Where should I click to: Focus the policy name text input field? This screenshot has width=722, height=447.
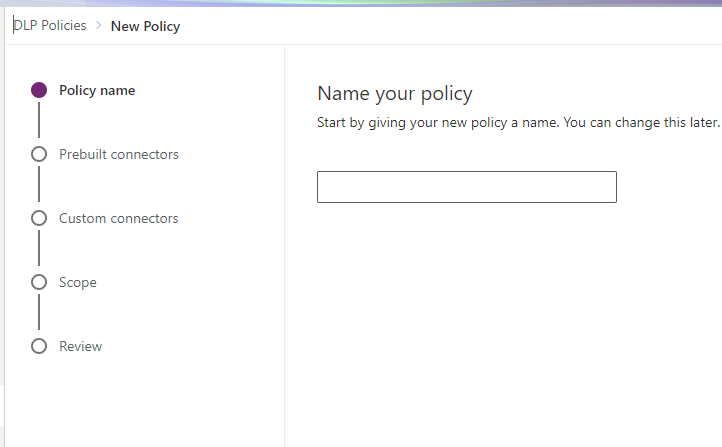click(x=466, y=187)
